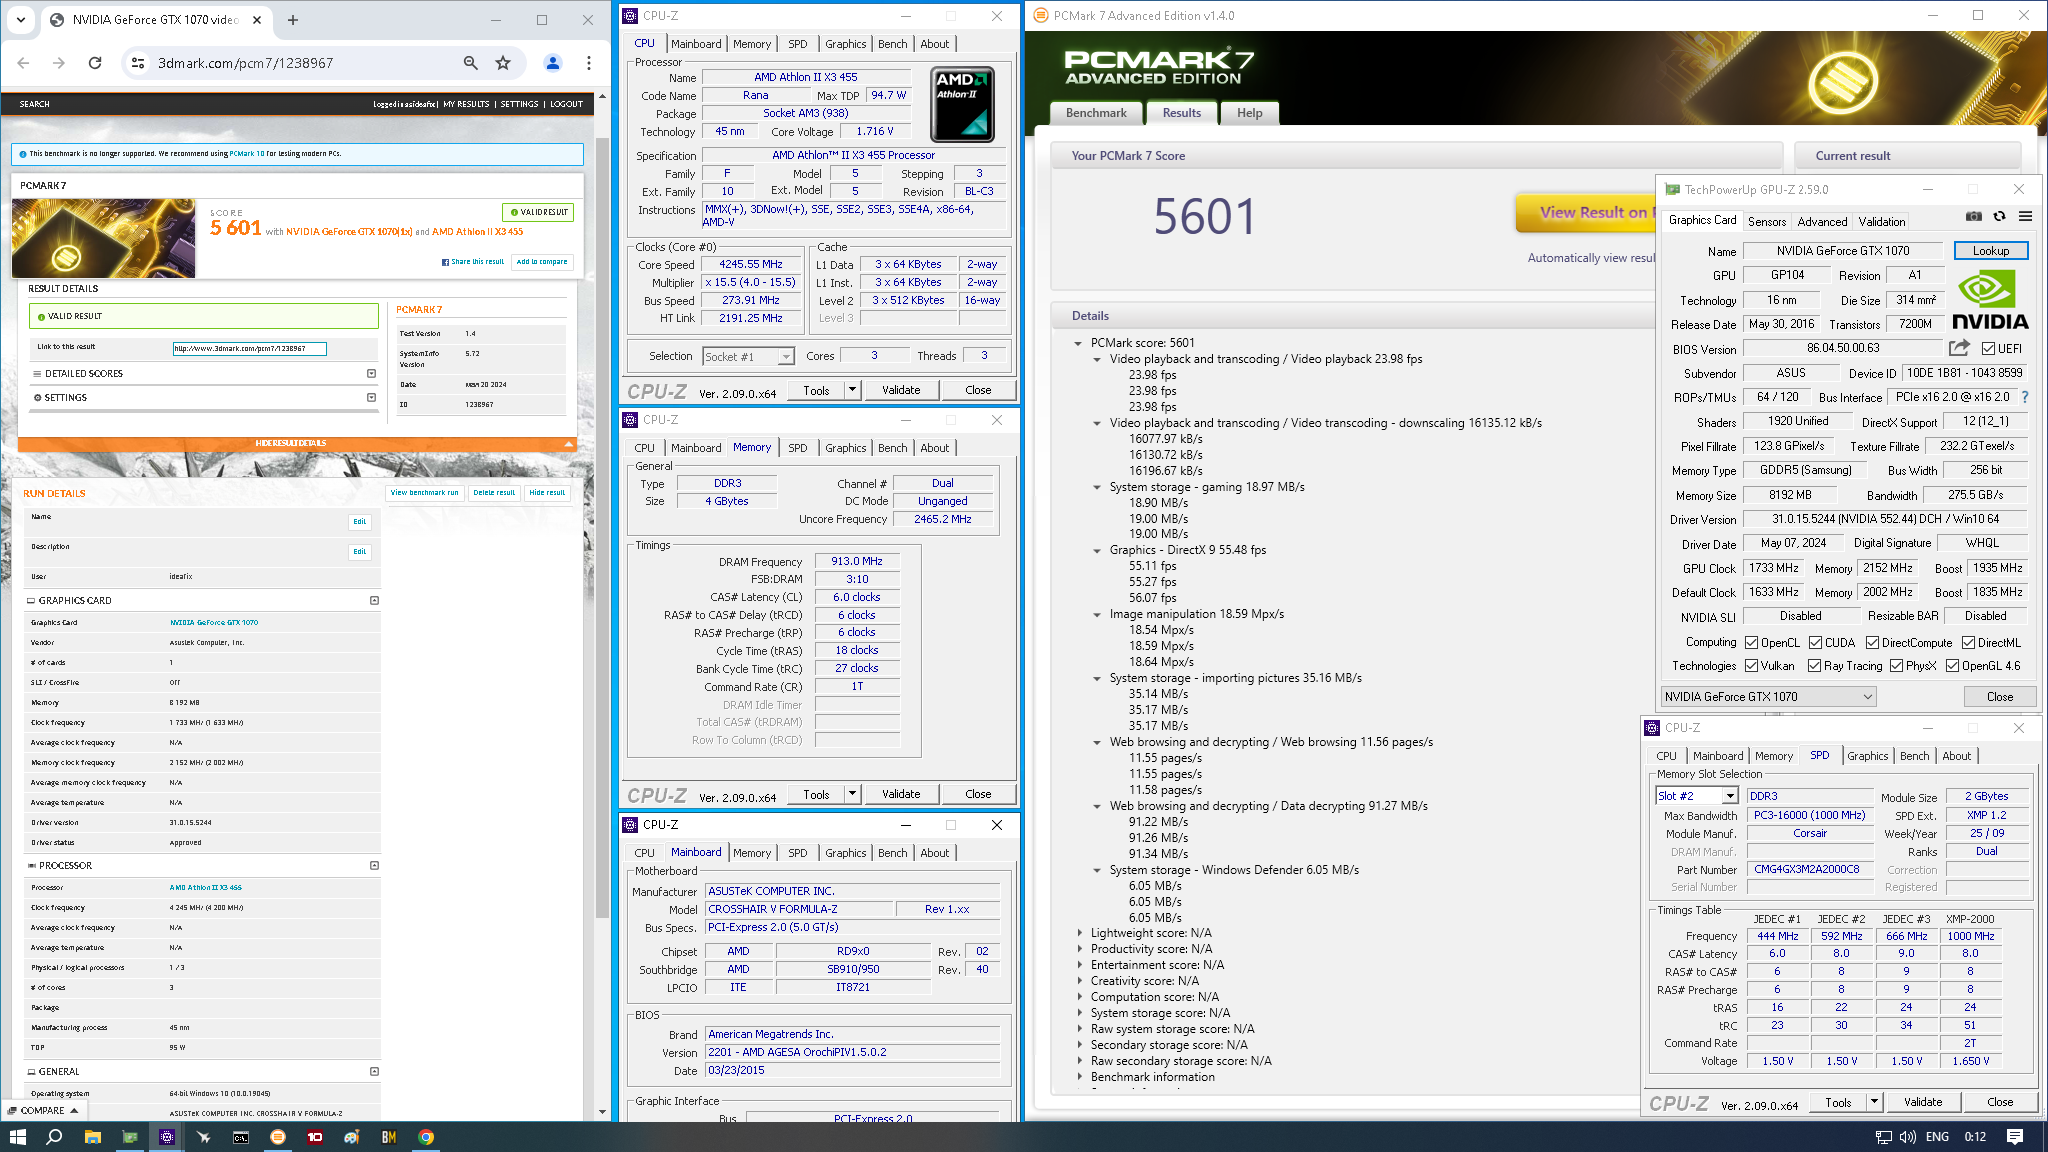The height and width of the screenshot is (1152, 2048).
Task: Open File Explorer from the taskbar
Action: click(92, 1137)
